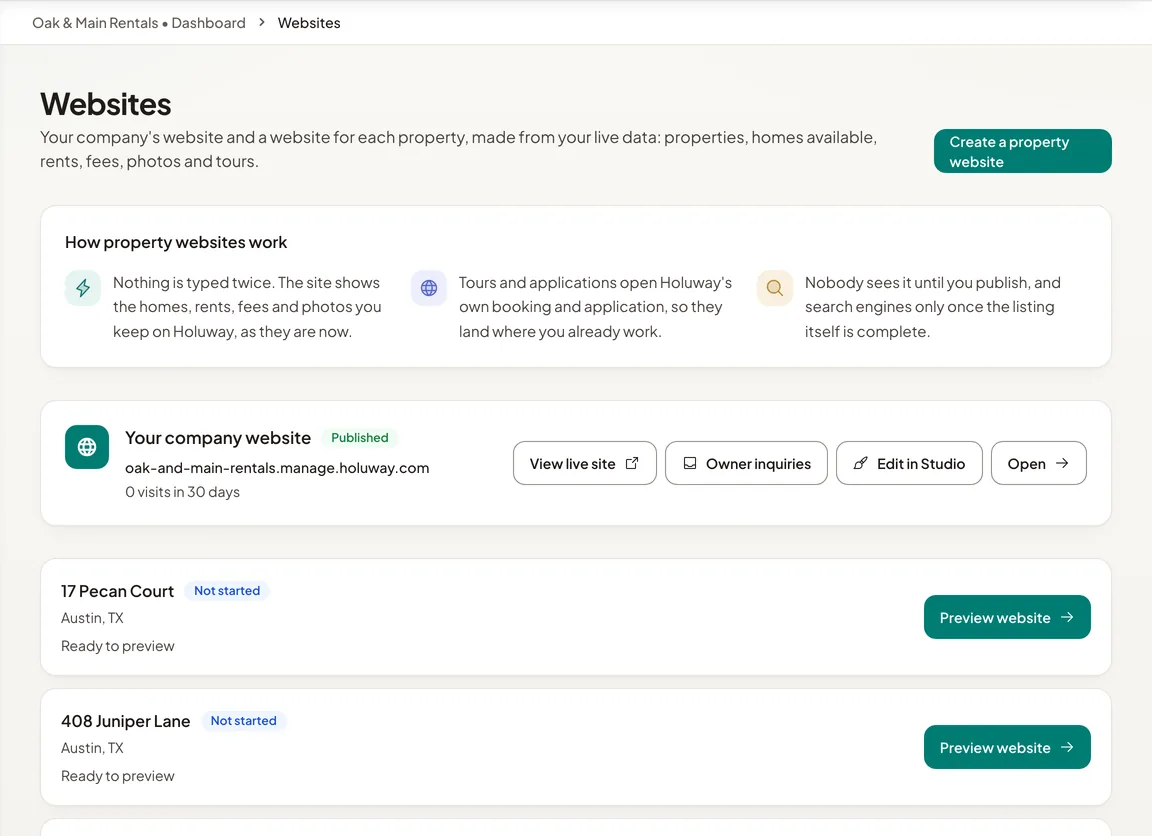Click the breadcrumb chevron separator
1152x836 pixels.
click(x=262, y=23)
